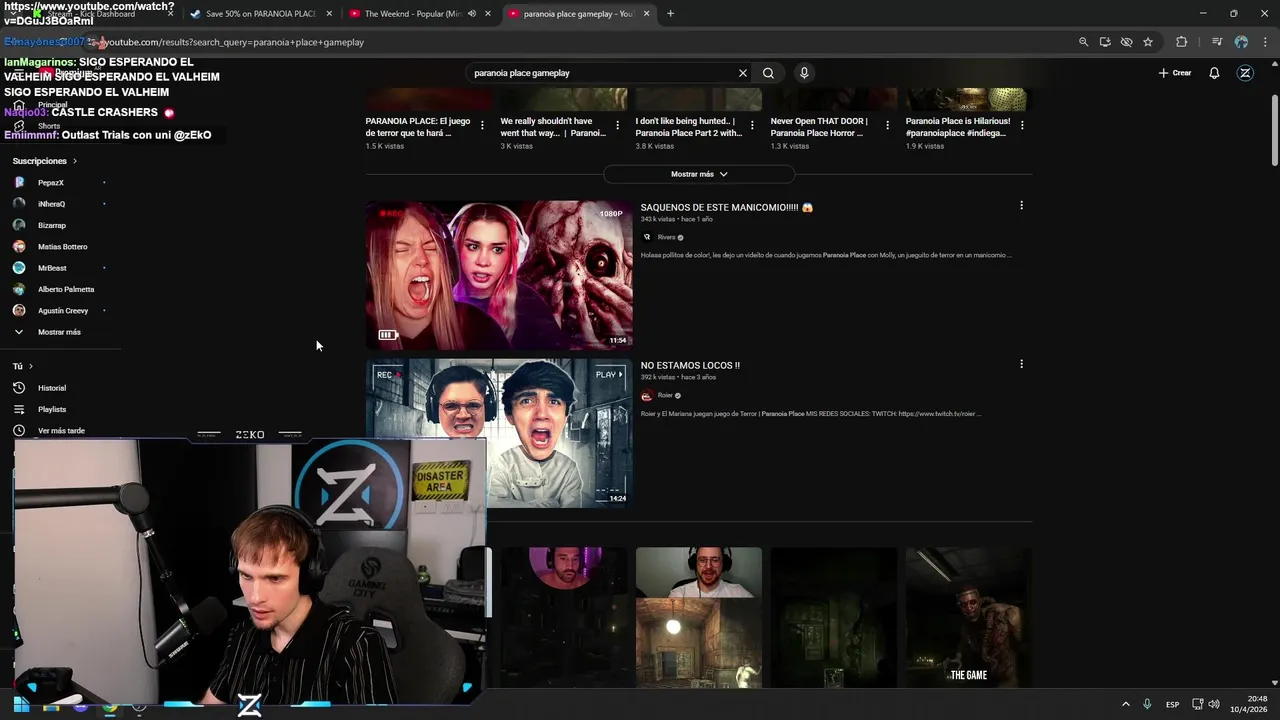
Task: Expand Mostrar más under the shorts shelf
Action: tap(699, 174)
